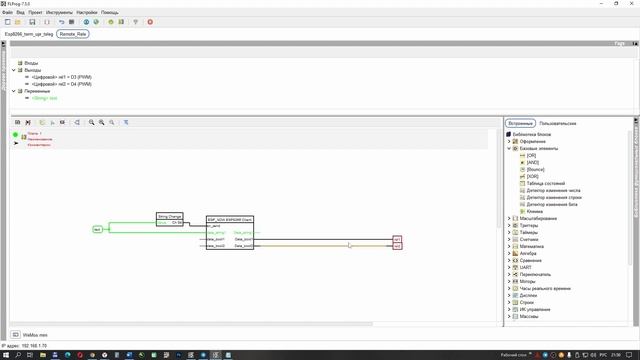Select Детектор изменения бита block
The image size is (640, 360).
(552, 204)
